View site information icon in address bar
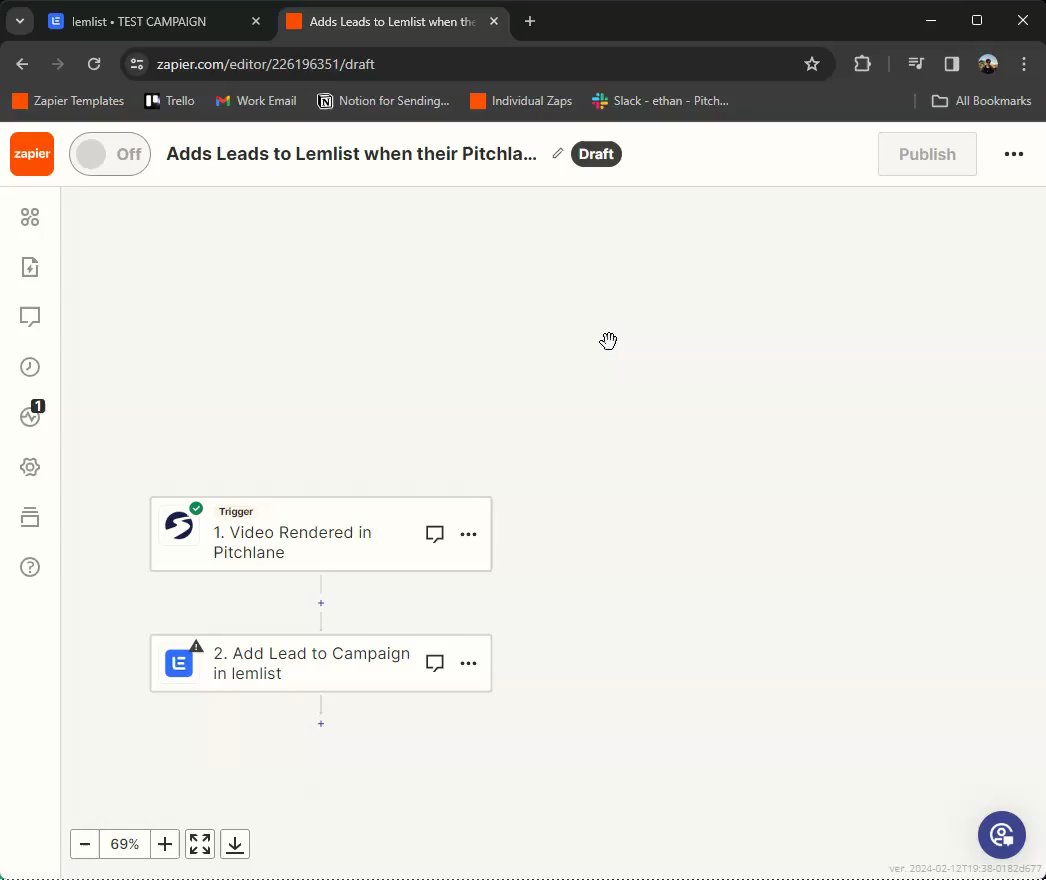1046x880 pixels. (137, 64)
